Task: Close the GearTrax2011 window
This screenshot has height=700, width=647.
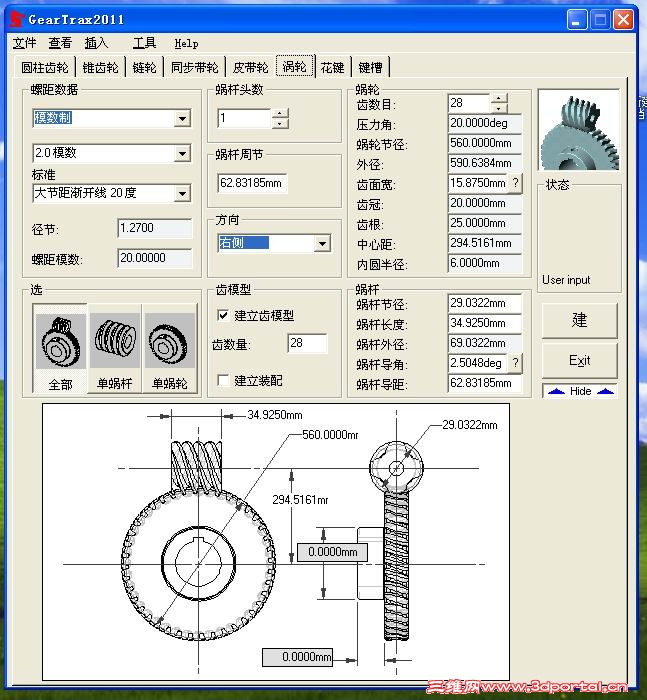Action: [x=623, y=20]
